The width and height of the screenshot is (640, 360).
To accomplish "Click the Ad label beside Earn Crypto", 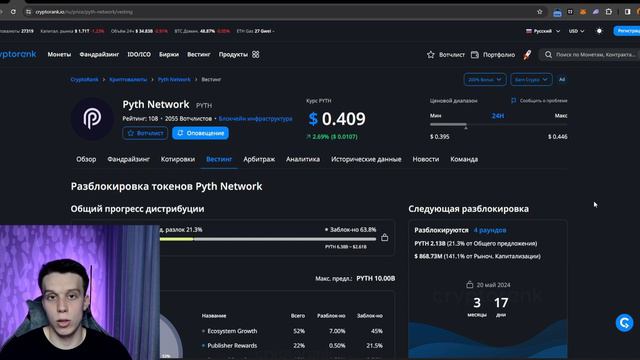I will tap(562, 80).
